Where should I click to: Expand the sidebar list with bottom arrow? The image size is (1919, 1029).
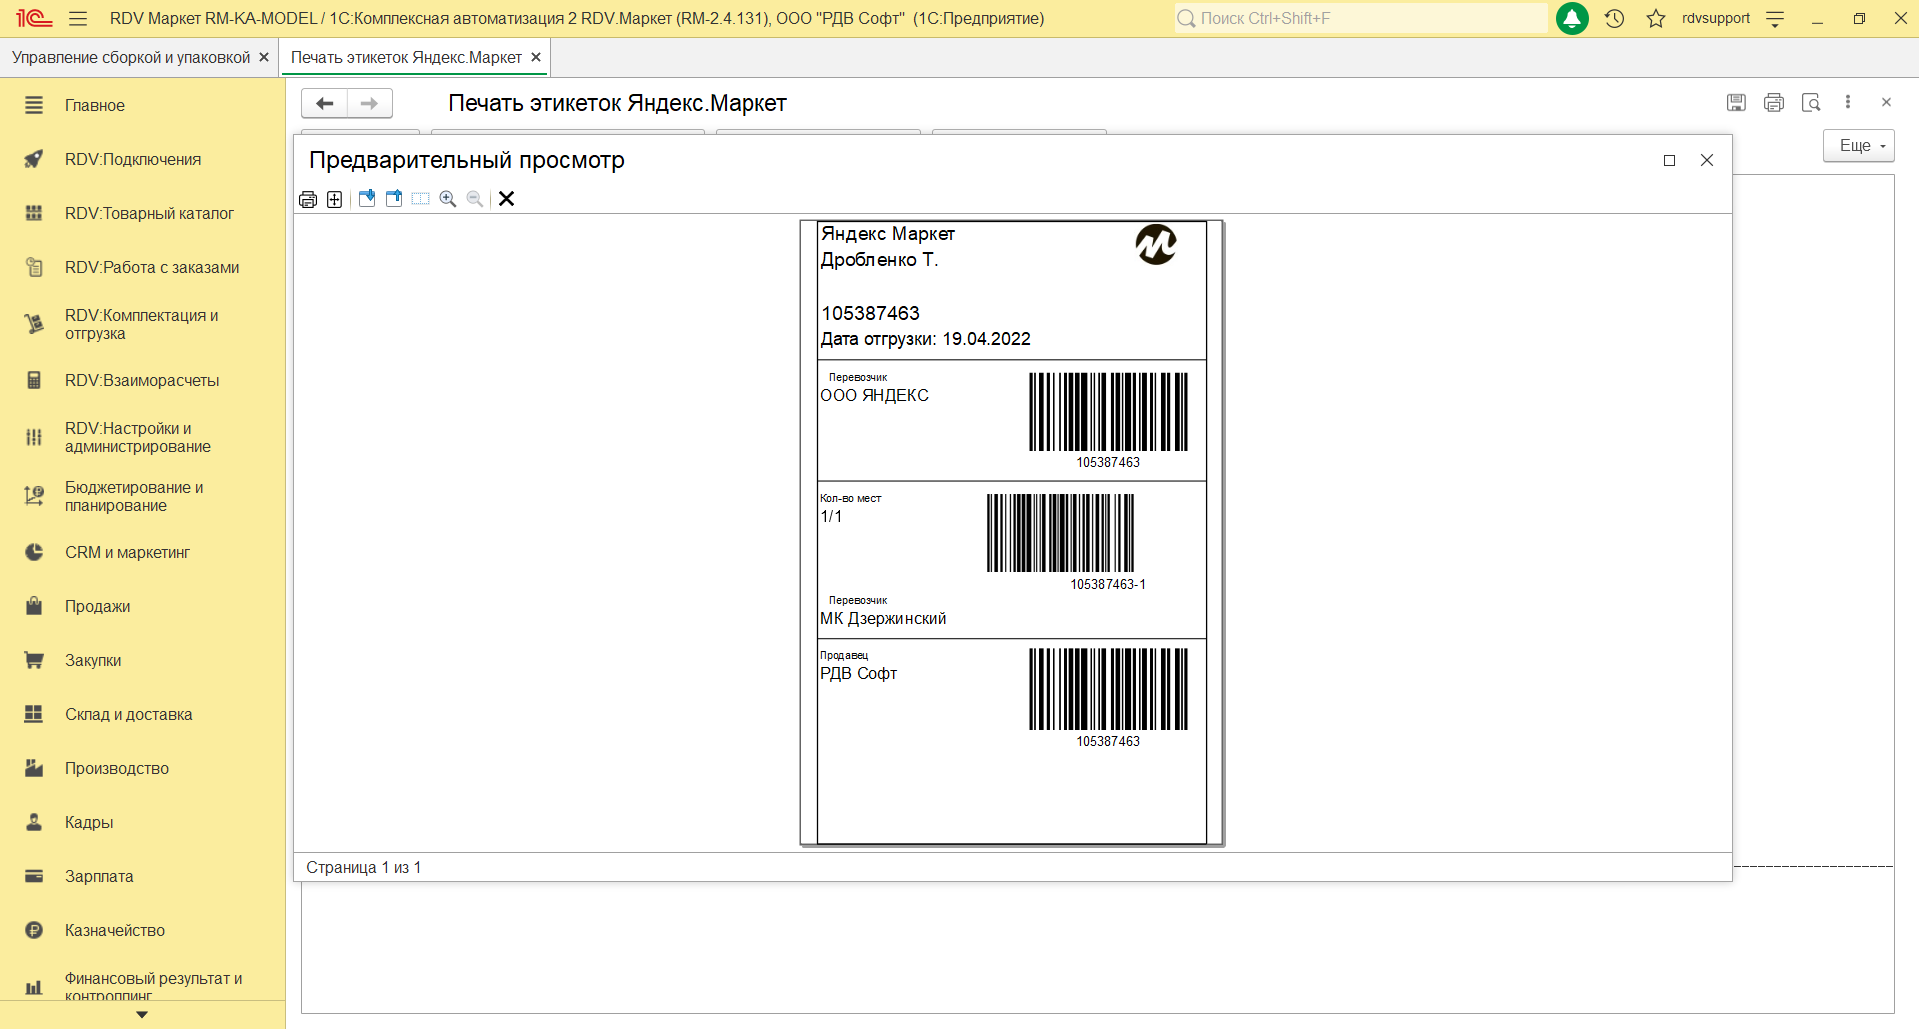coord(142,1014)
